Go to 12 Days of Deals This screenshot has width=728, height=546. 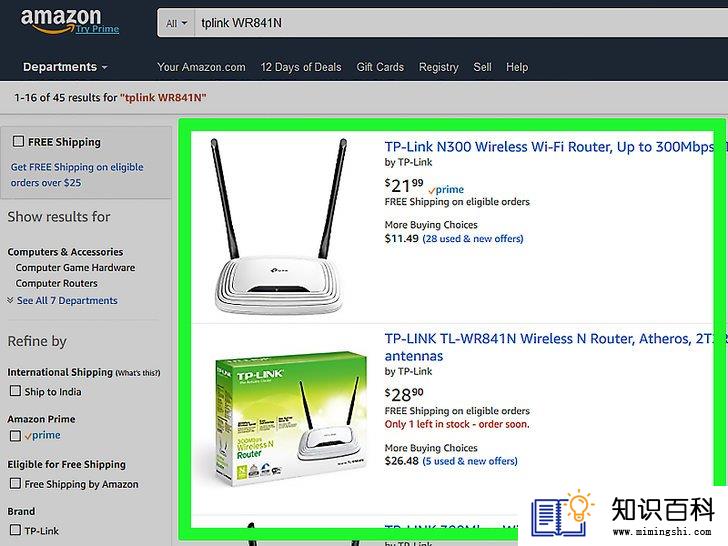301,67
